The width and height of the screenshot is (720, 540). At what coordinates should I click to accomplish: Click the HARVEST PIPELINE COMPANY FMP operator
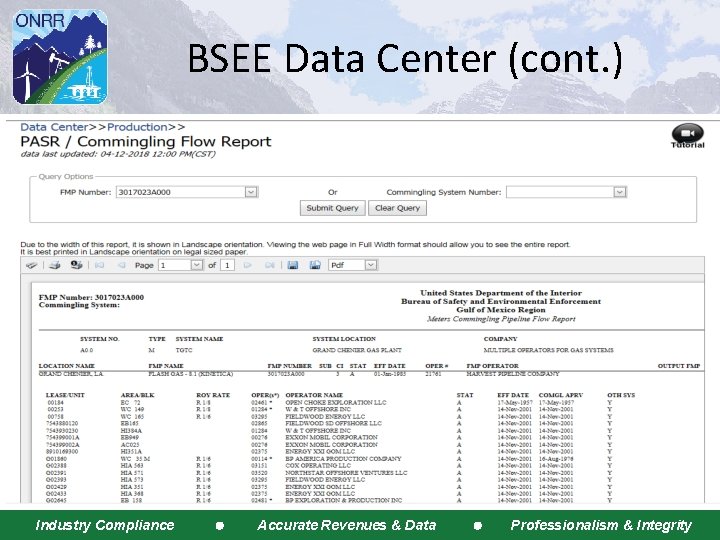513,374
